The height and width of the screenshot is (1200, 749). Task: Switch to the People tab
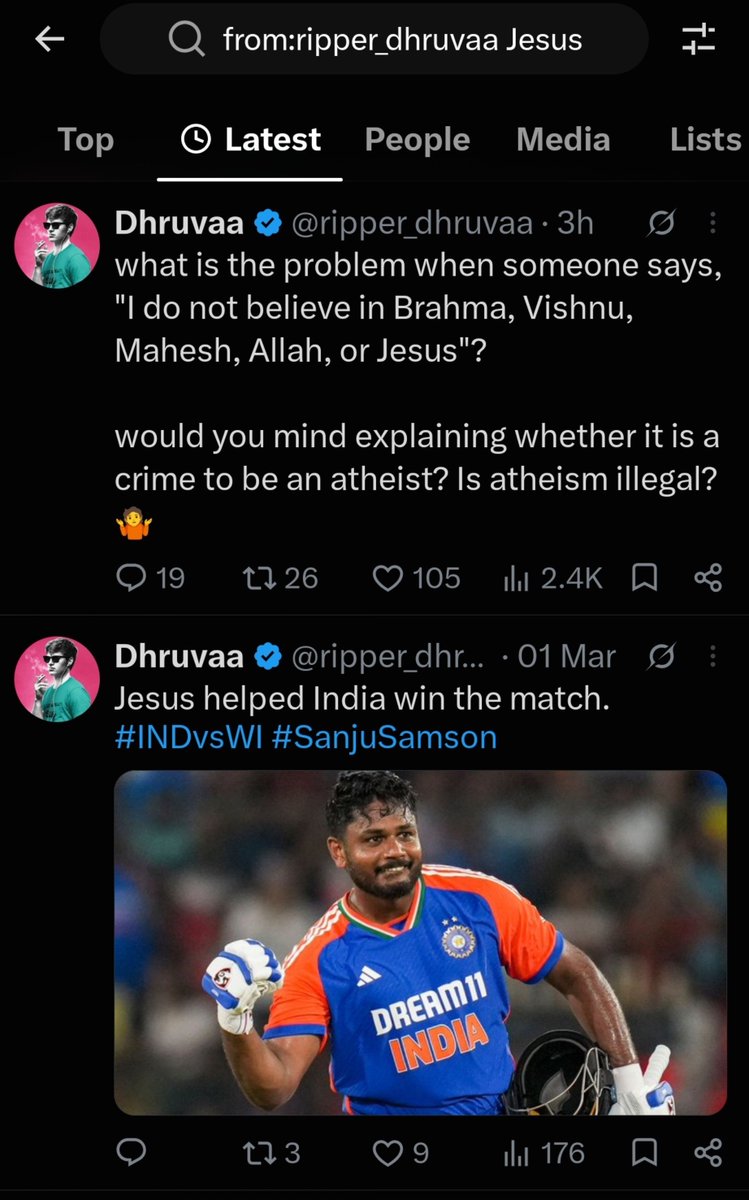click(x=417, y=140)
